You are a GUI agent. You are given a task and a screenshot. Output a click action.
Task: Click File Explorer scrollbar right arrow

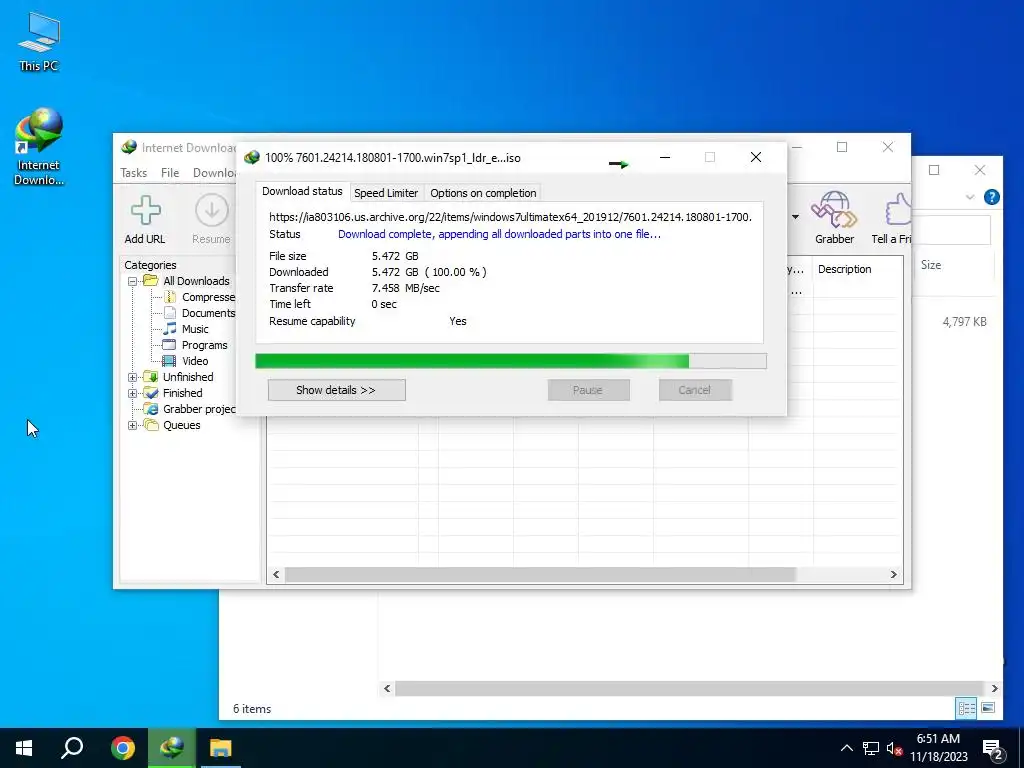[x=995, y=688]
